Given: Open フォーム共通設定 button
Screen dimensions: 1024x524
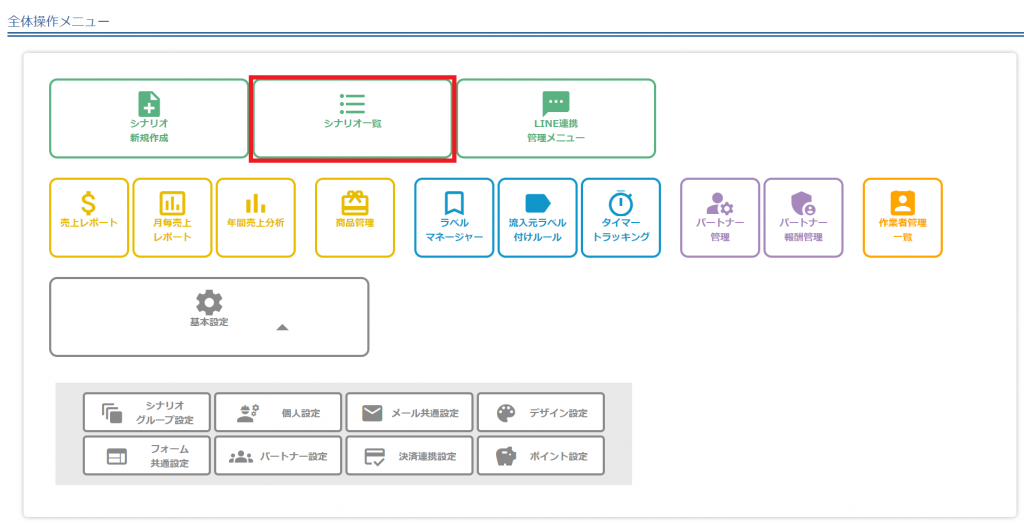Looking at the screenshot, I should [x=147, y=455].
